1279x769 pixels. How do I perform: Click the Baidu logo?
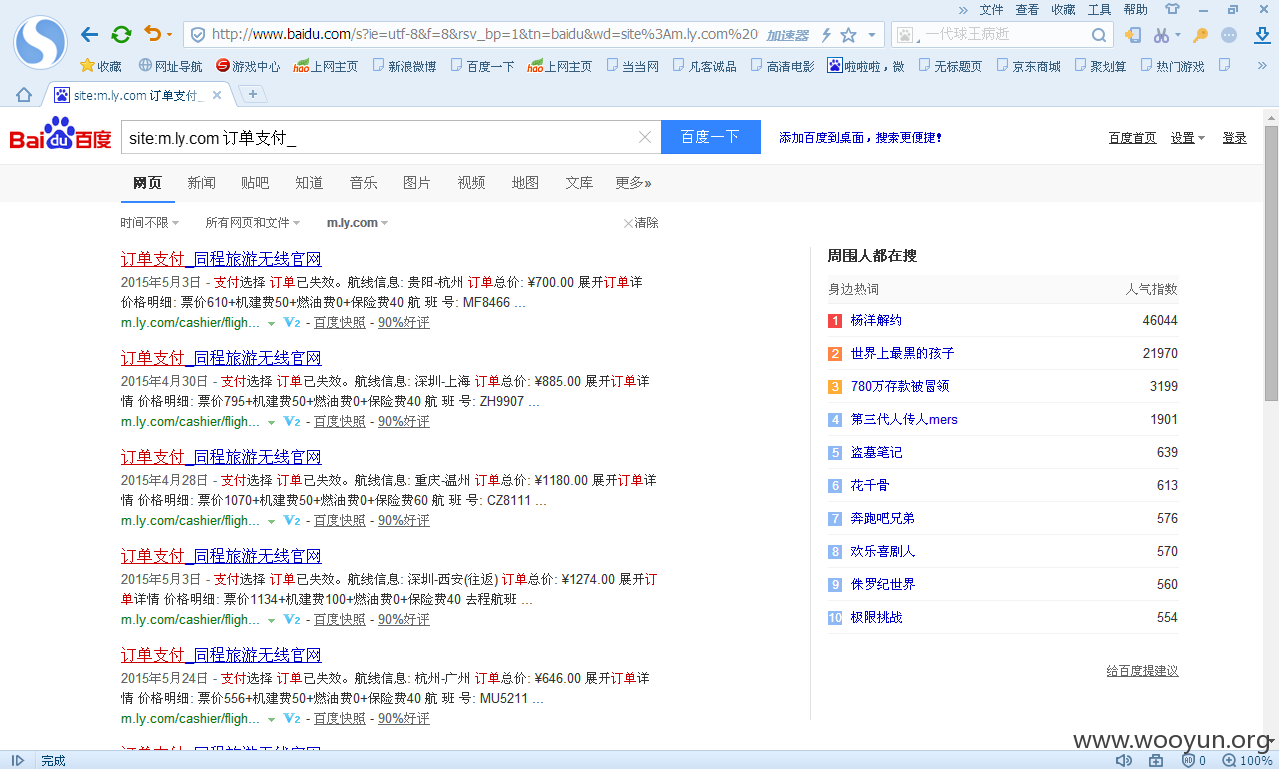pos(61,135)
